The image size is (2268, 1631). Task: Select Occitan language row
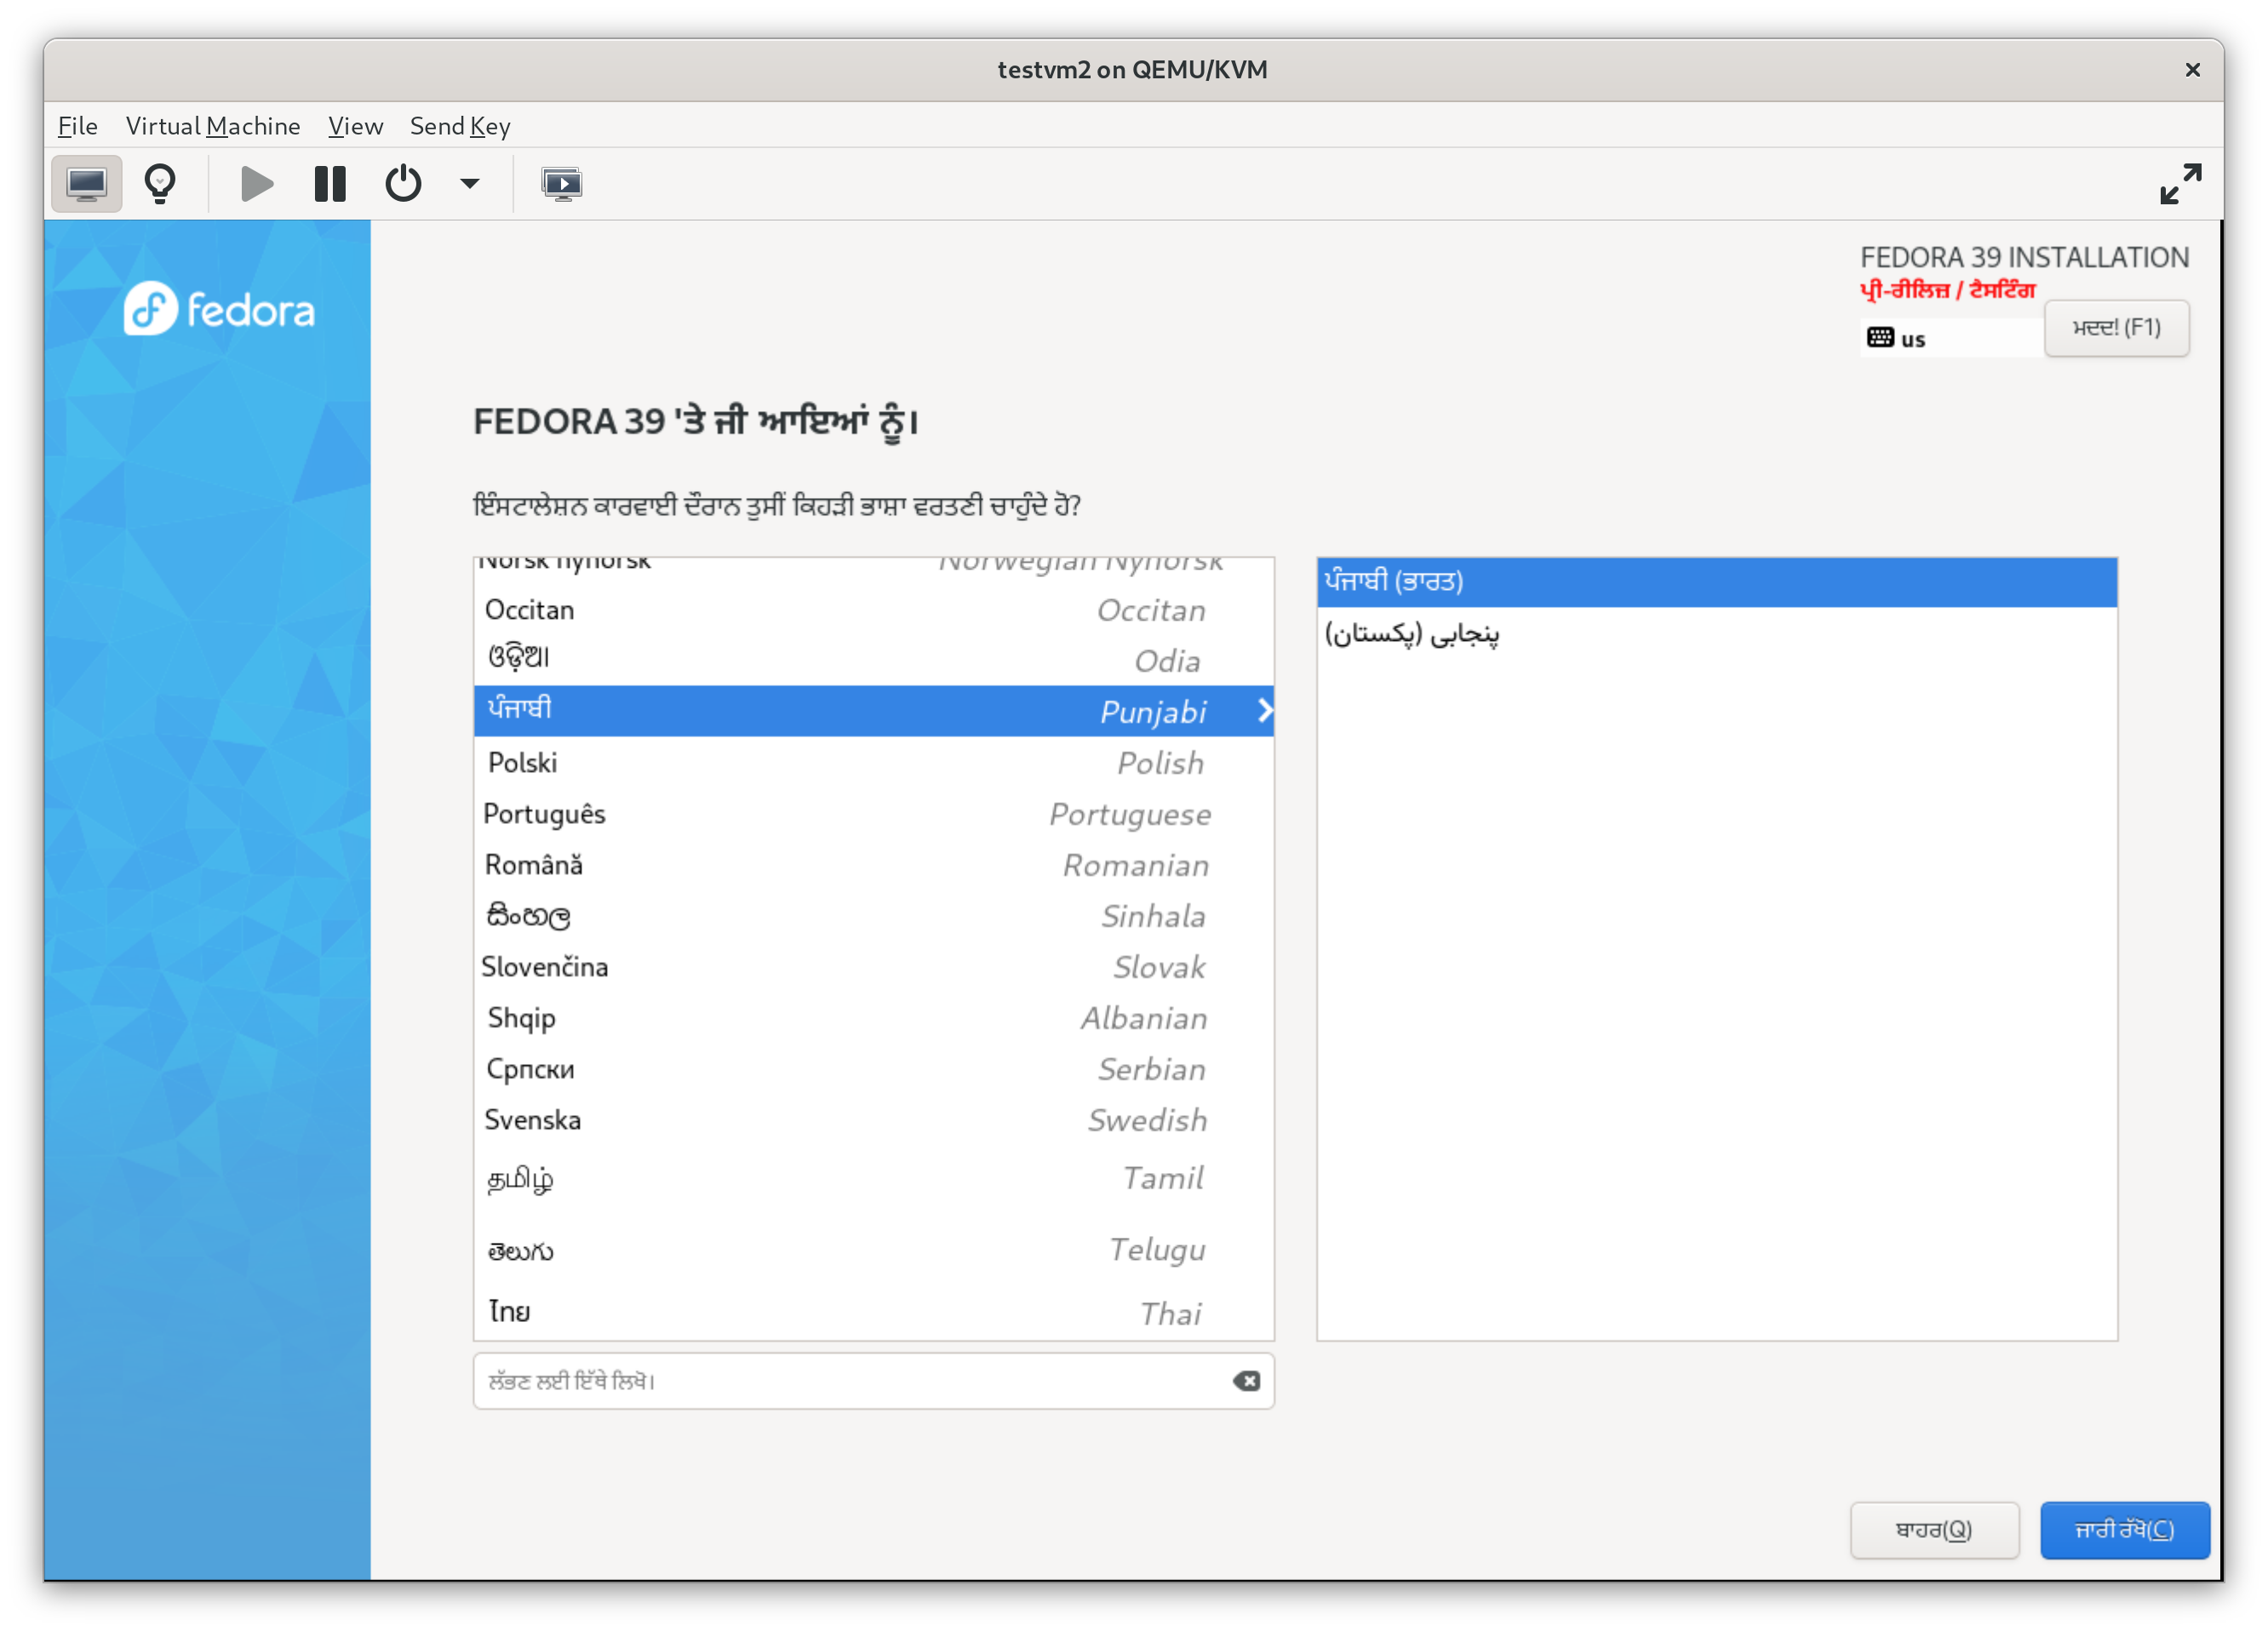(874, 610)
